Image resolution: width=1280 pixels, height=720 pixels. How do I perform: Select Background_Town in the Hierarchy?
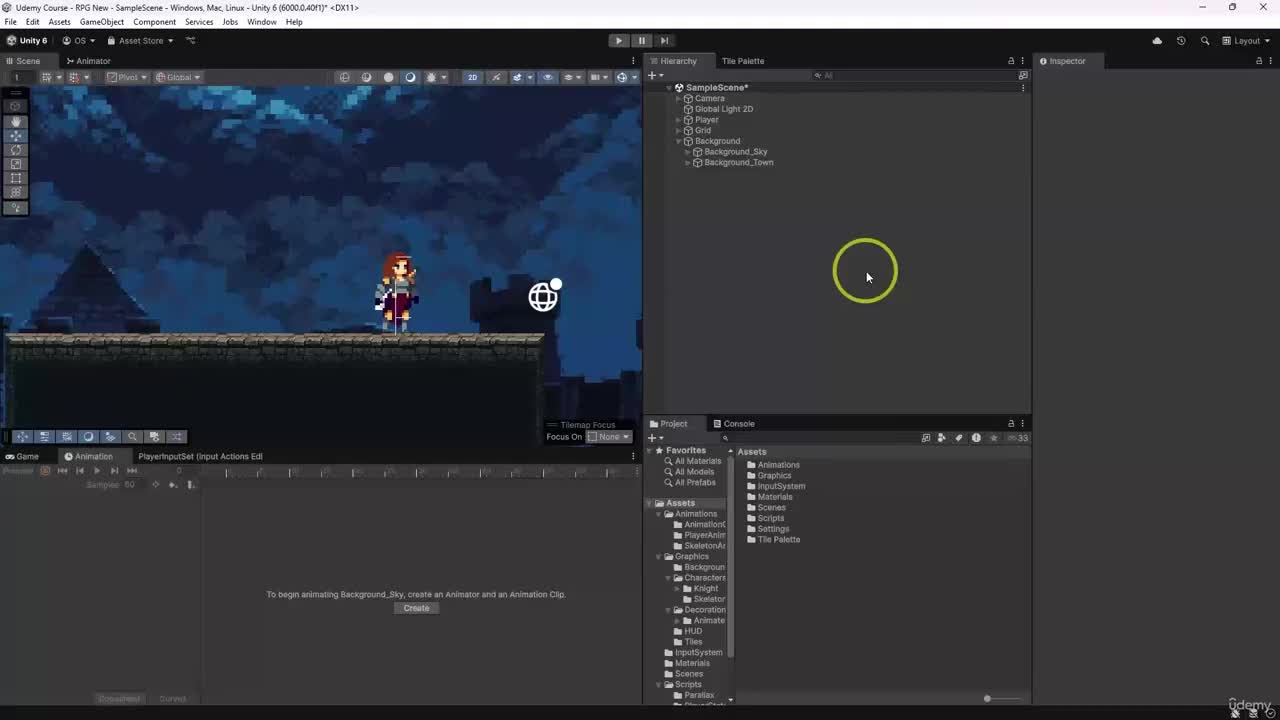[738, 163]
